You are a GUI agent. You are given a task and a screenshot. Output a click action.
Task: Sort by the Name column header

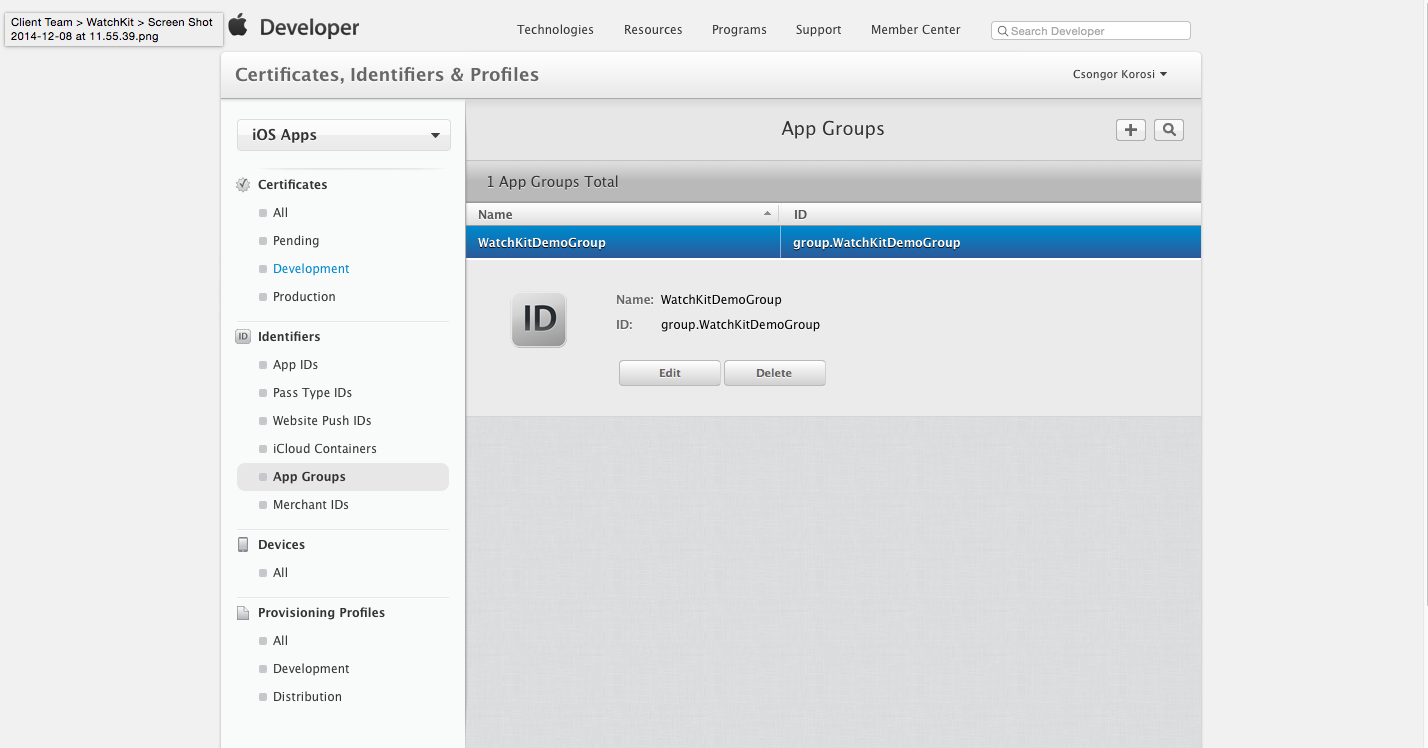622,214
